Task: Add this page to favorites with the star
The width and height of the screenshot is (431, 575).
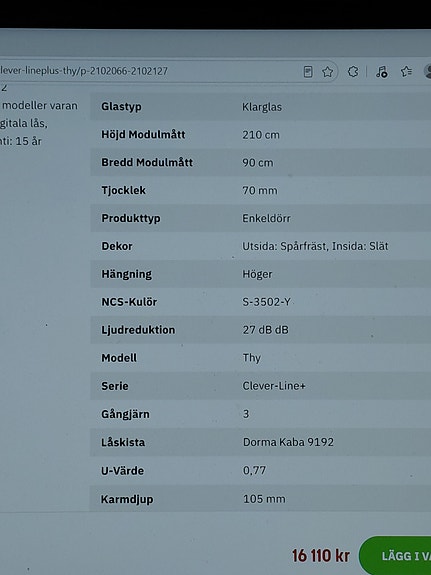Action: point(328,72)
